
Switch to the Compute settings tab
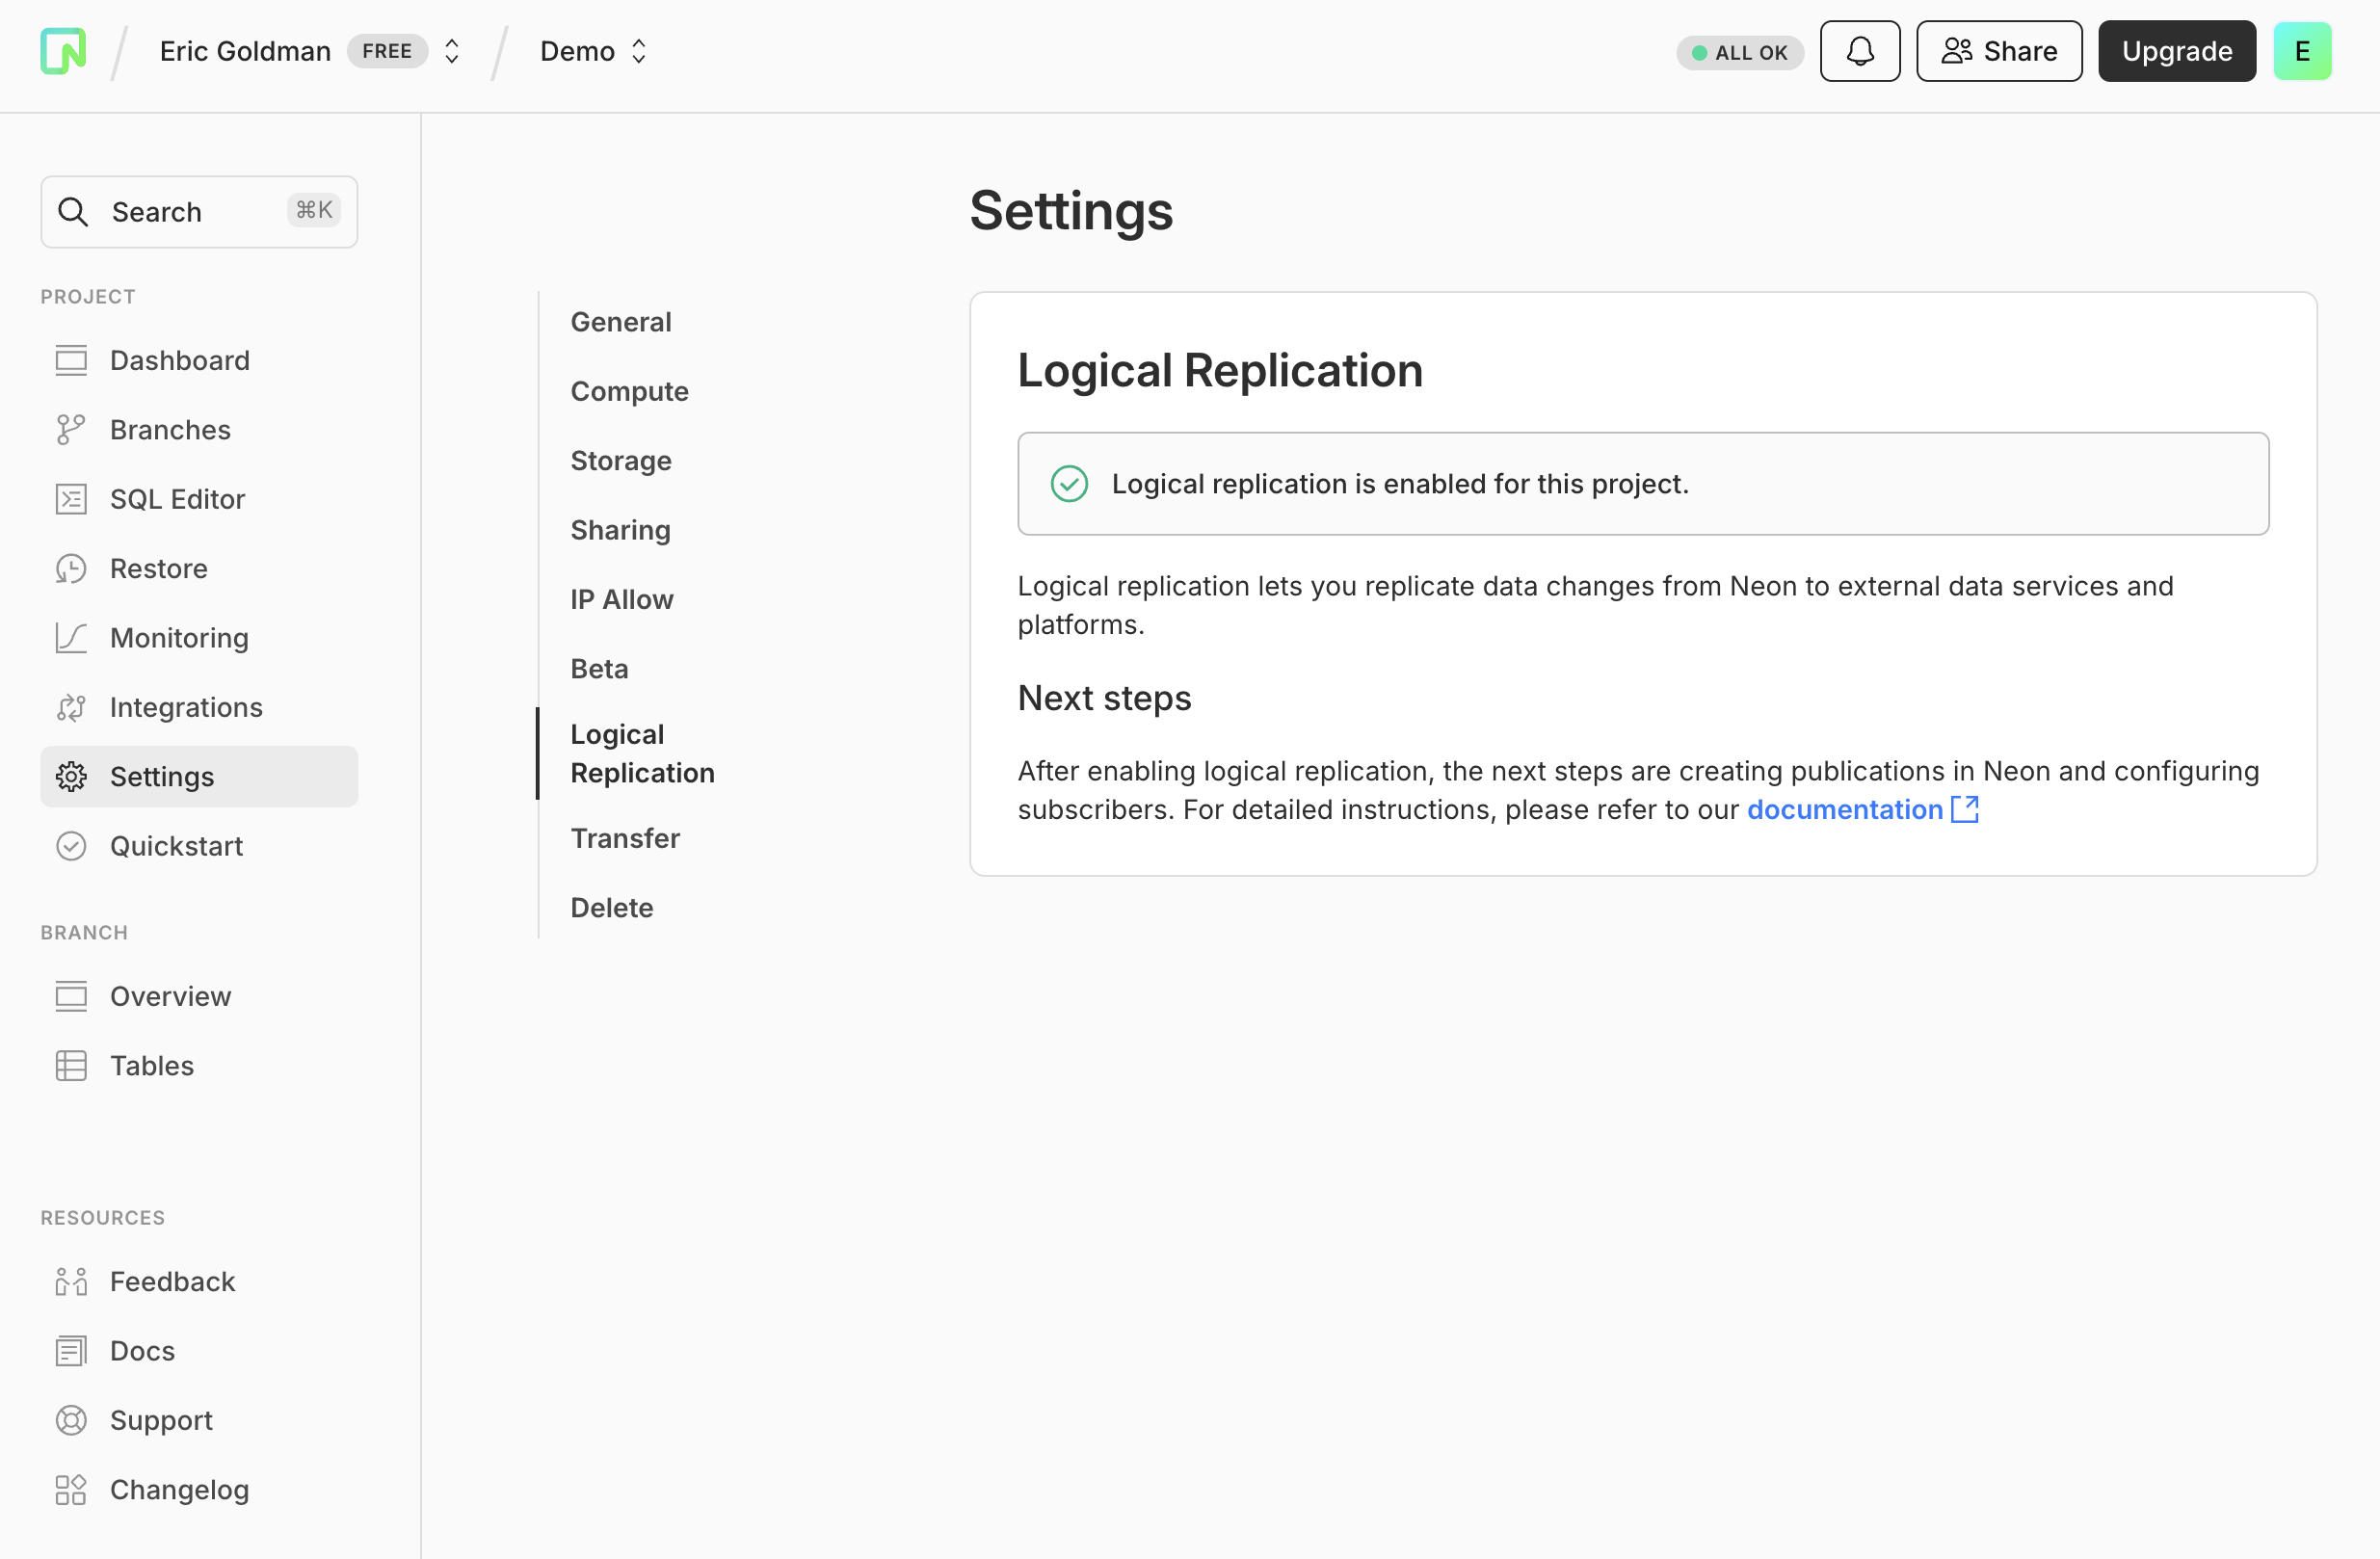(629, 391)
